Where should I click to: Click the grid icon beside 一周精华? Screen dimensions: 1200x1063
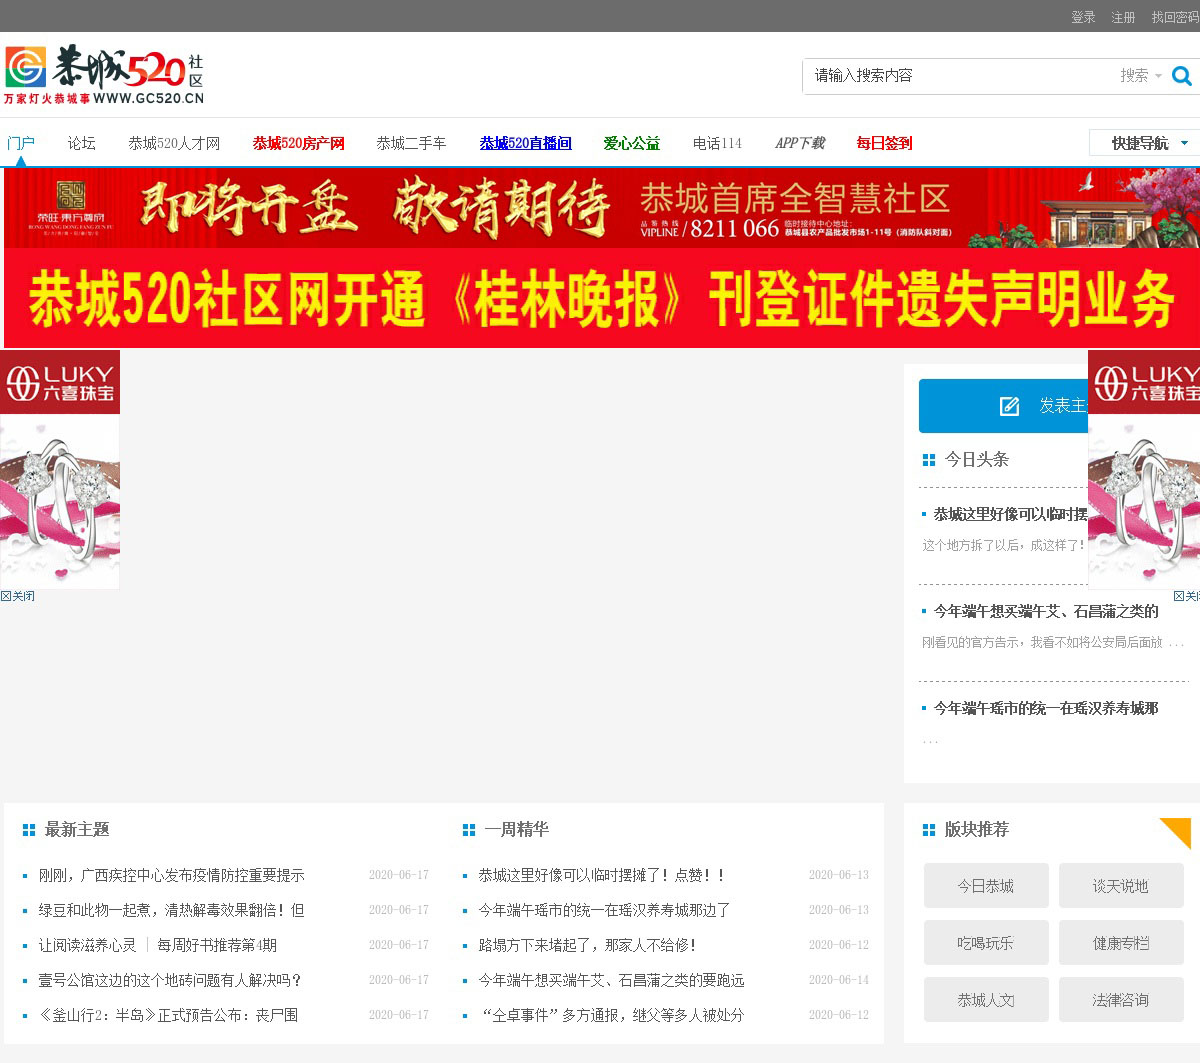469,830
